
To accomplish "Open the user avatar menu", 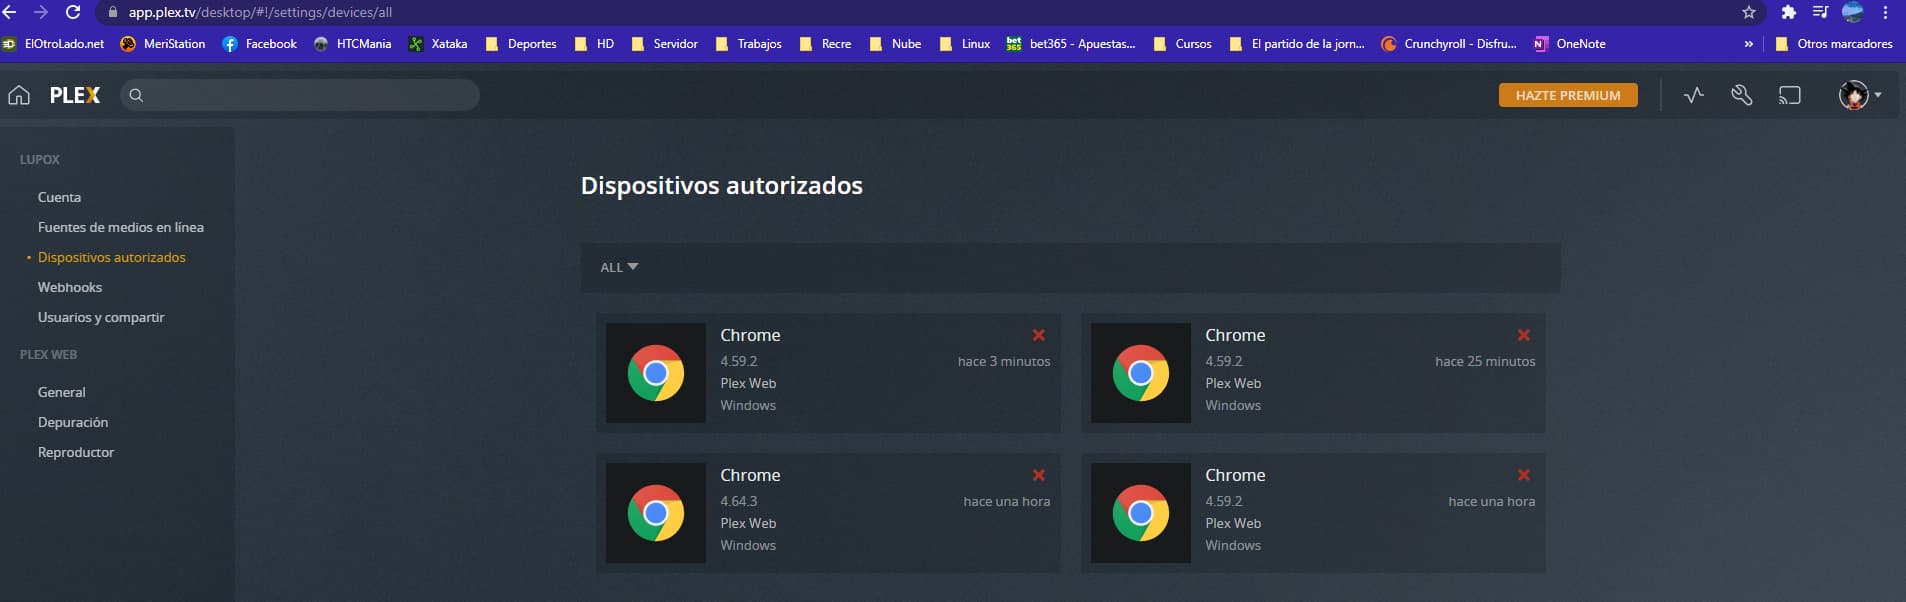I will pyautogui.click(x=1860, y=95).
